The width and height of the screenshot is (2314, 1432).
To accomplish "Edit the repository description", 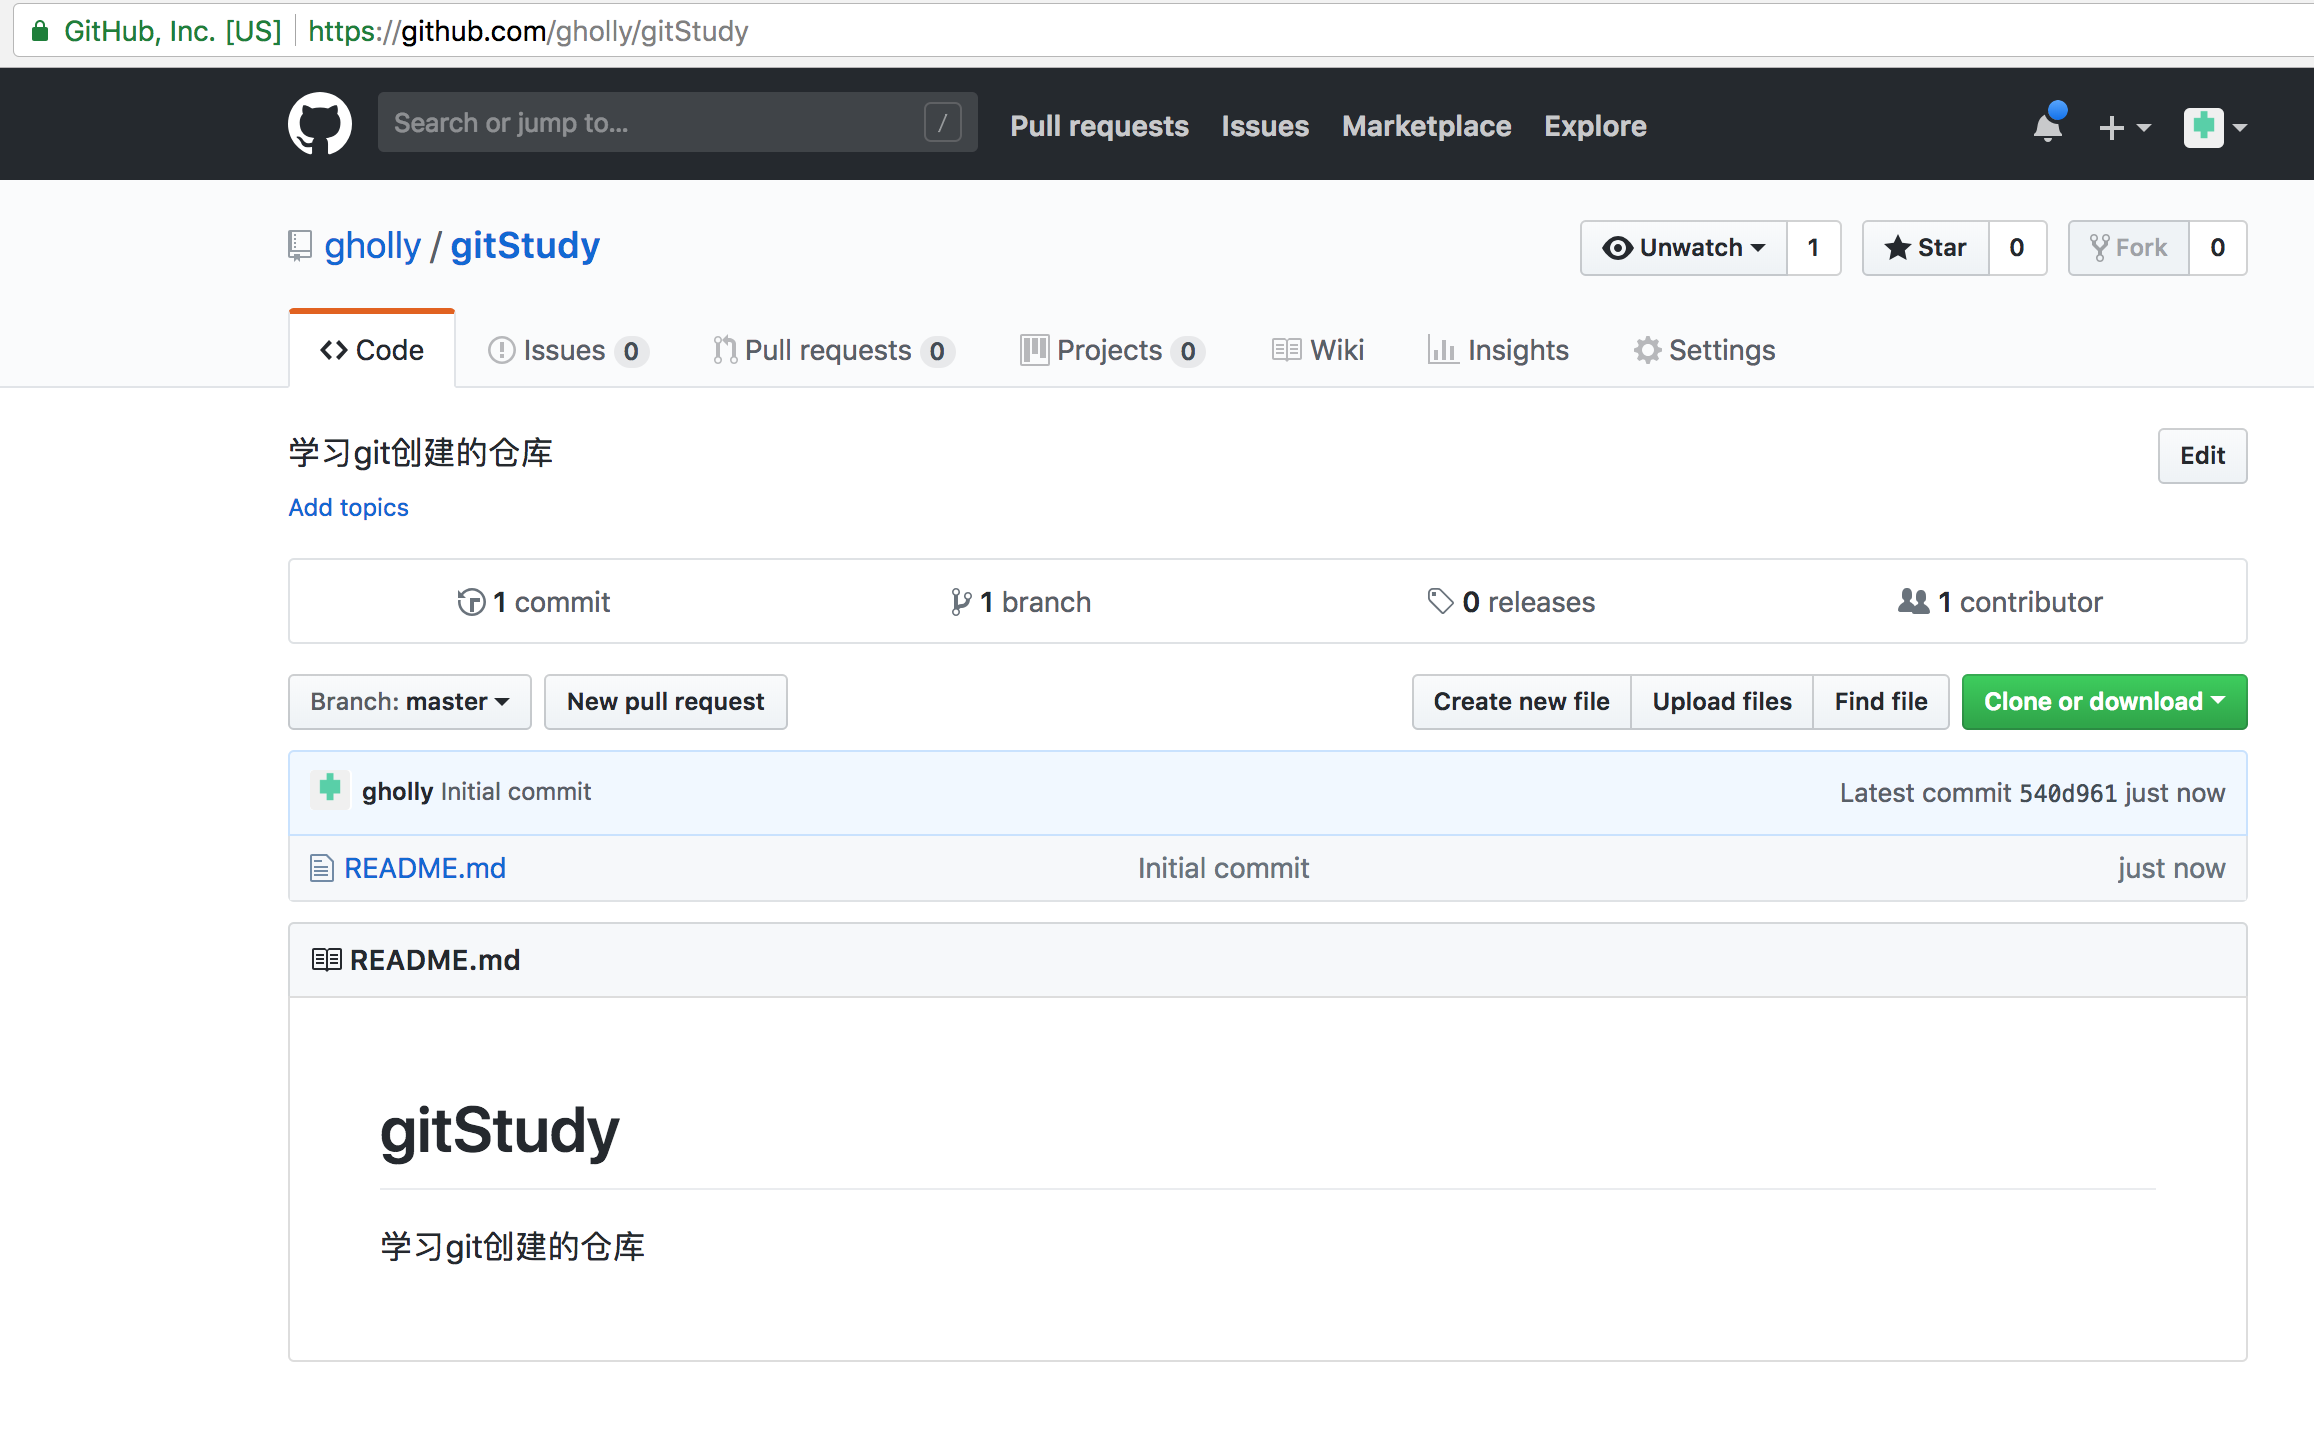I will click(x=2202, y=456).
